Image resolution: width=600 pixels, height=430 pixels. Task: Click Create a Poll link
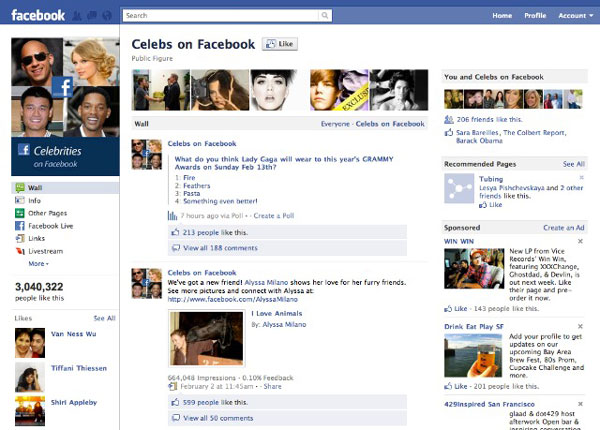[274, 216]
